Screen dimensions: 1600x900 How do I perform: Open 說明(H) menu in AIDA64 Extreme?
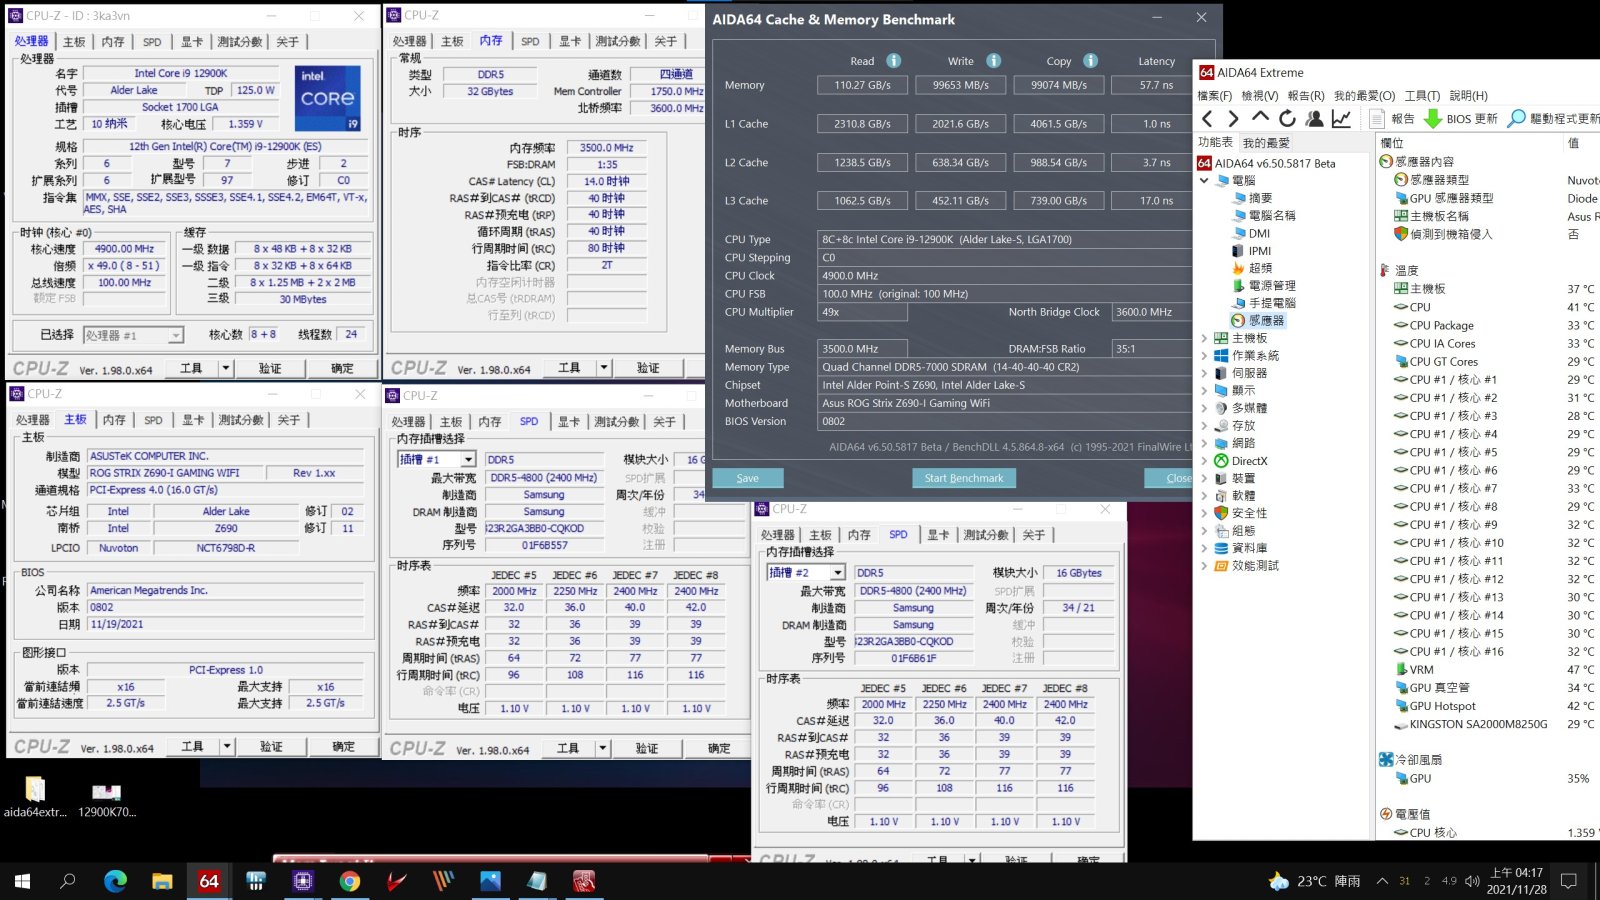click(x=1468, y=96)
